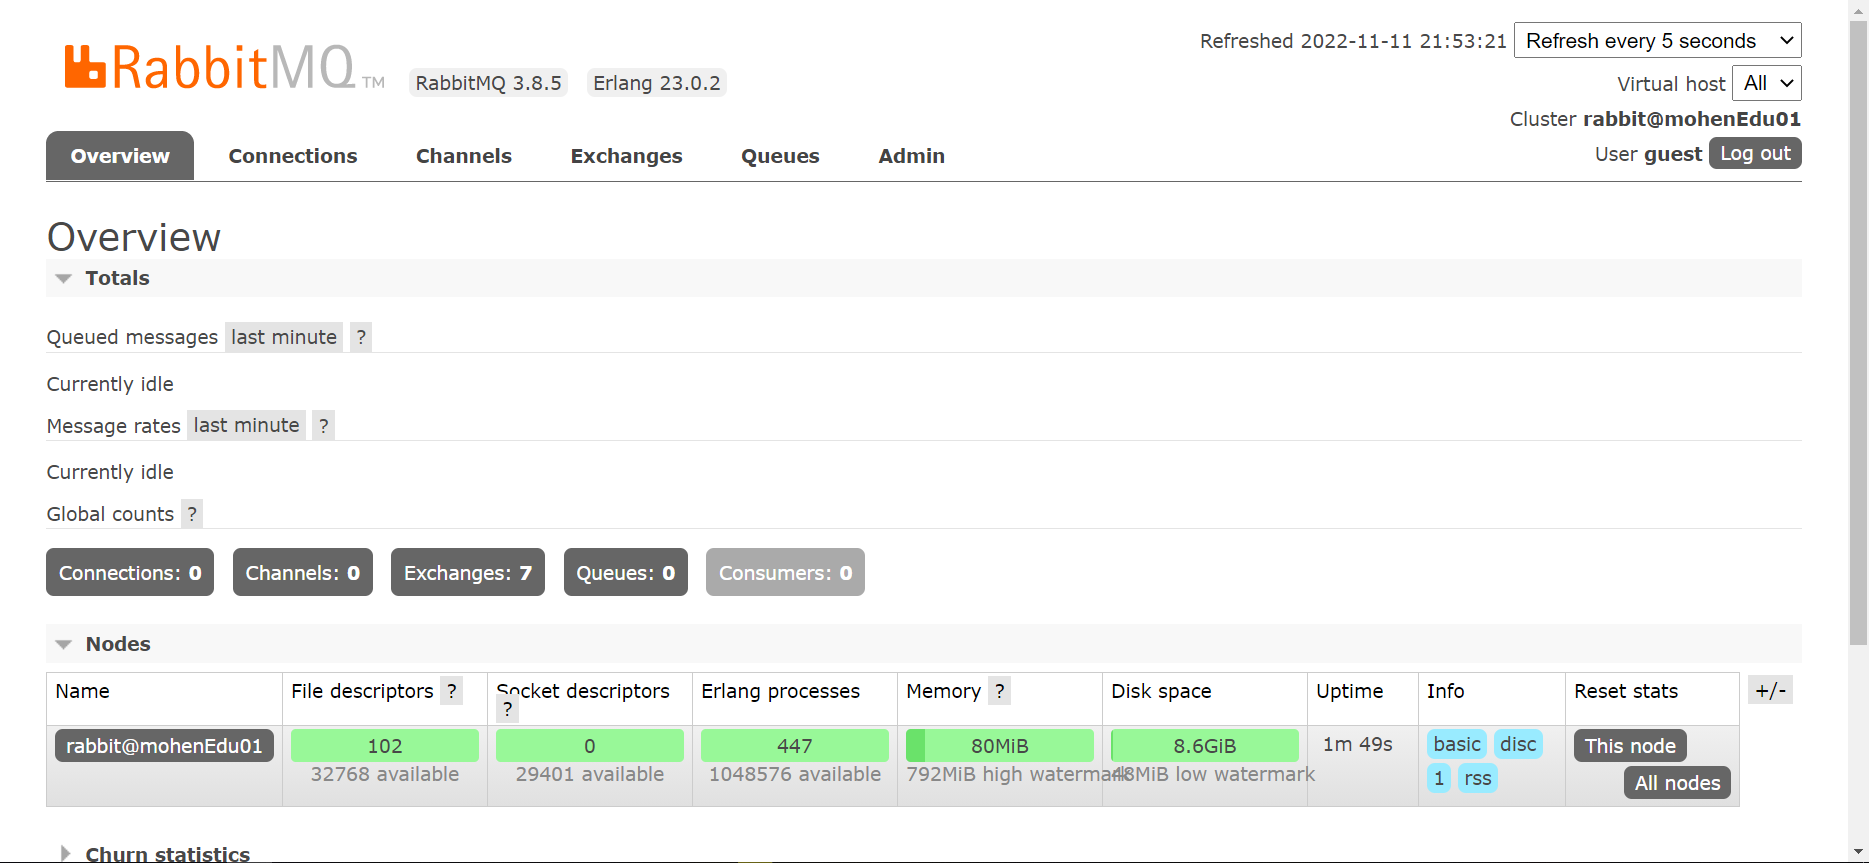Screen dimensions: 1869x863
Task: Open the Queues tab
Action: pyautogui.click(x=780, y=156)
